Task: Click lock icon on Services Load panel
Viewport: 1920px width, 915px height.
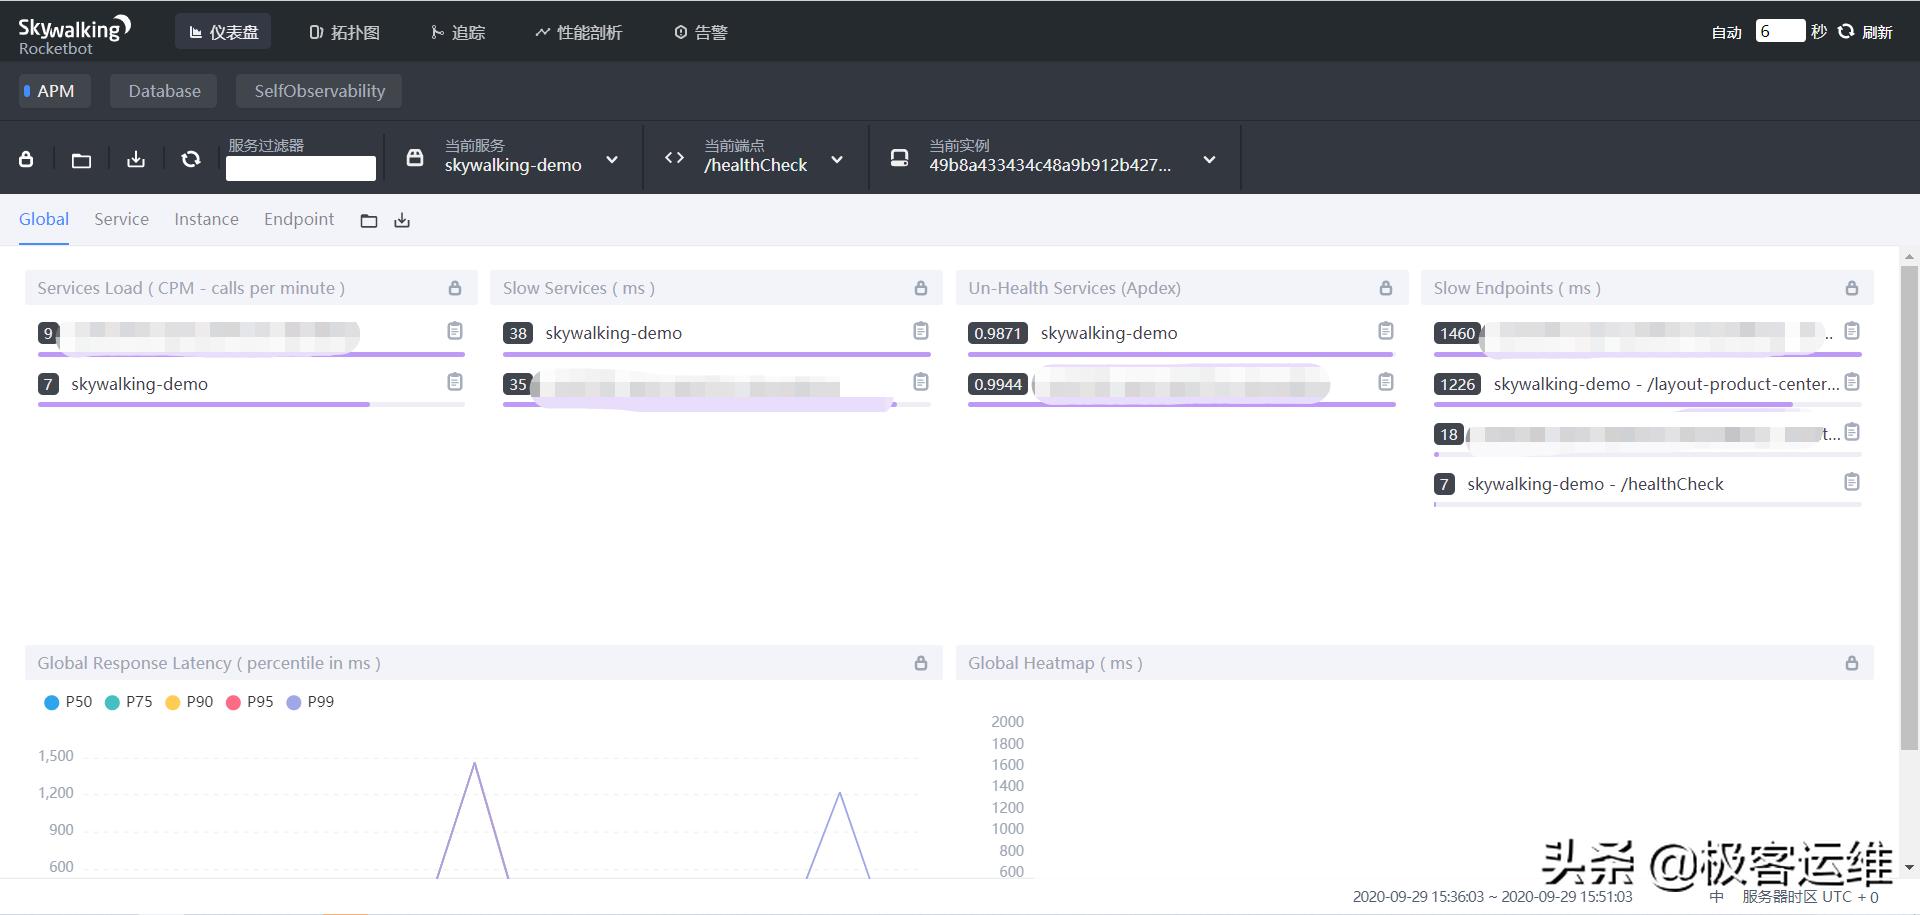Action: pos(455,288)
